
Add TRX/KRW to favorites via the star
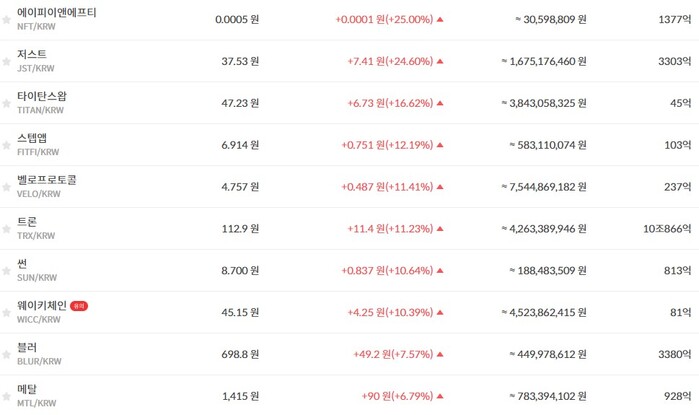pyautogui.click(x=6, y=229)
